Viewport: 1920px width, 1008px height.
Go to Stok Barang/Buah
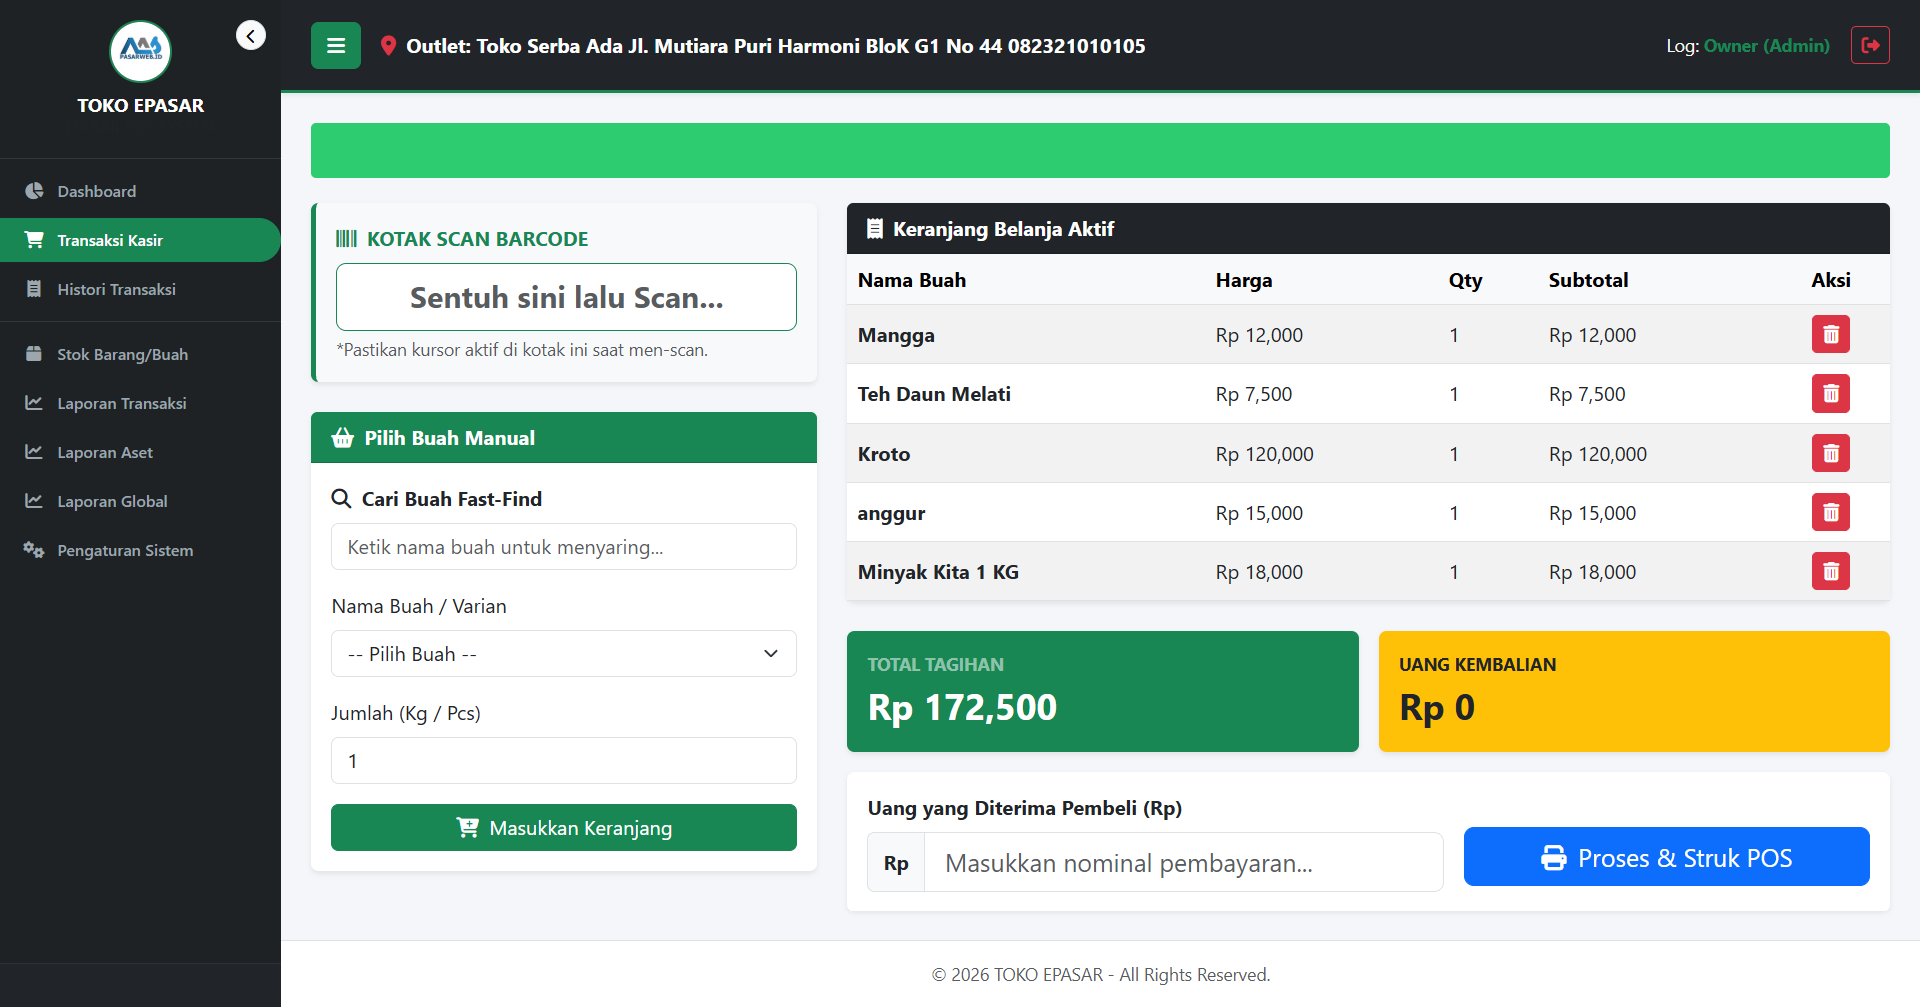pos(140,354)
